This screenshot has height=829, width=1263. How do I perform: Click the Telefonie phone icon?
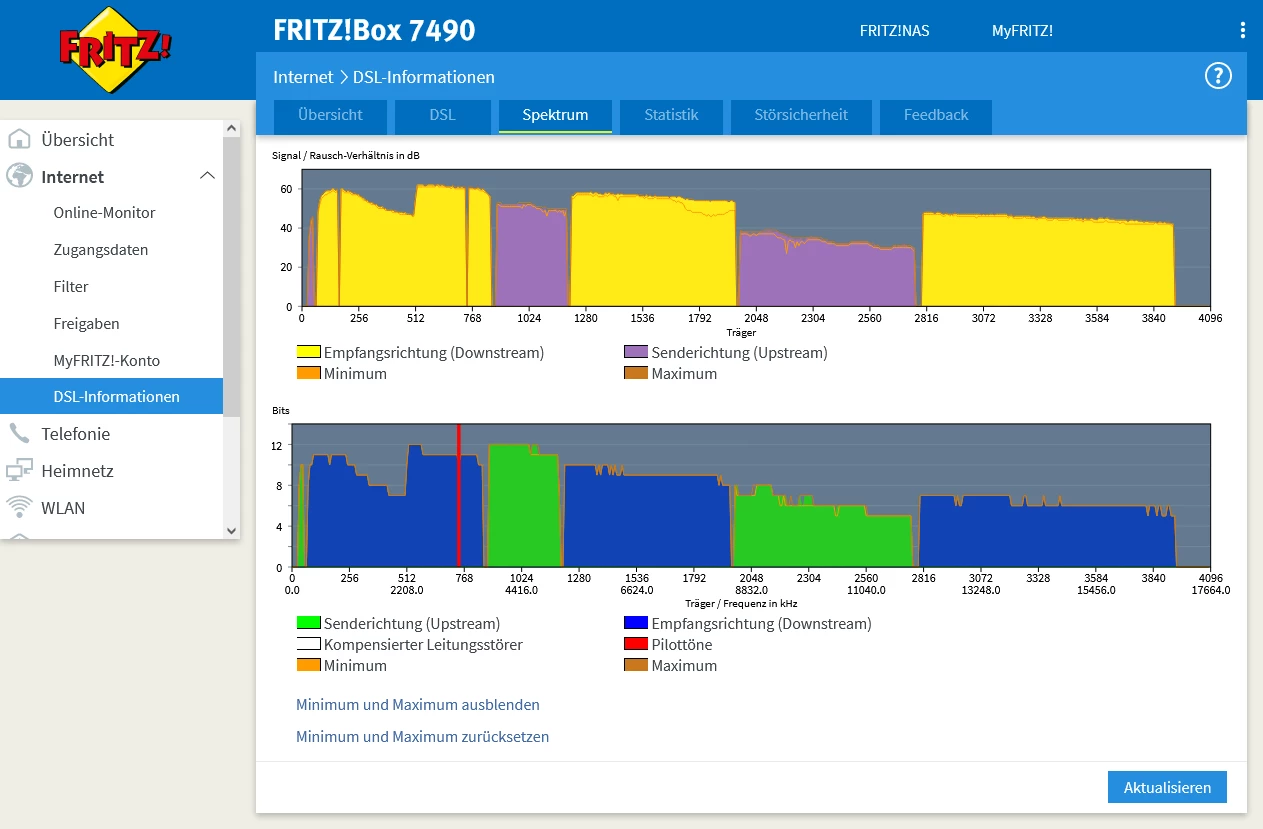click(19, 434)
